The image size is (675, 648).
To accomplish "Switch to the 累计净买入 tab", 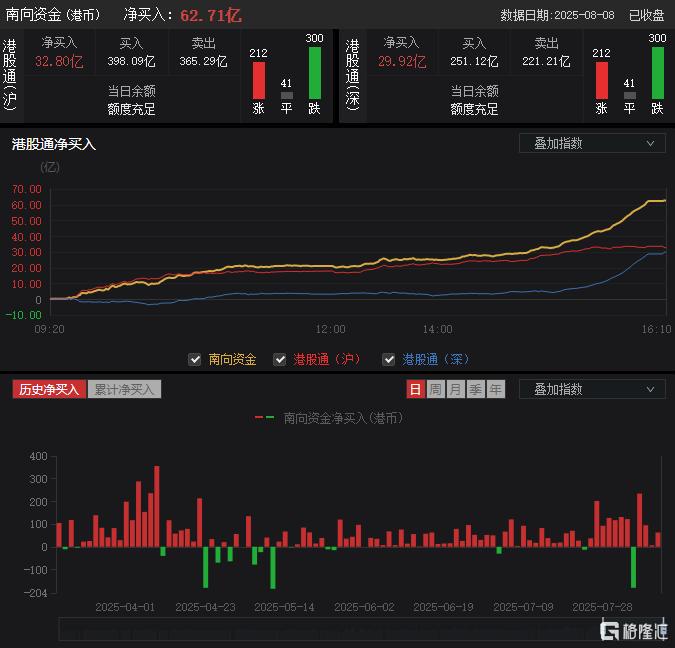I will click(124, 389).
